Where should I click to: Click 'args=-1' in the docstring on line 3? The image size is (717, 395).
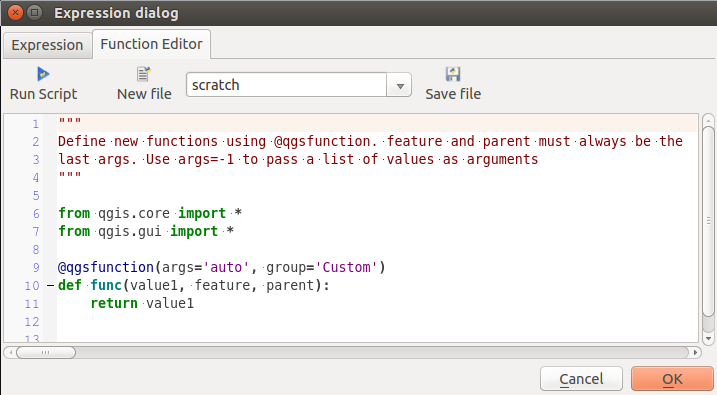pyautogui.click(x=206, y=160)
